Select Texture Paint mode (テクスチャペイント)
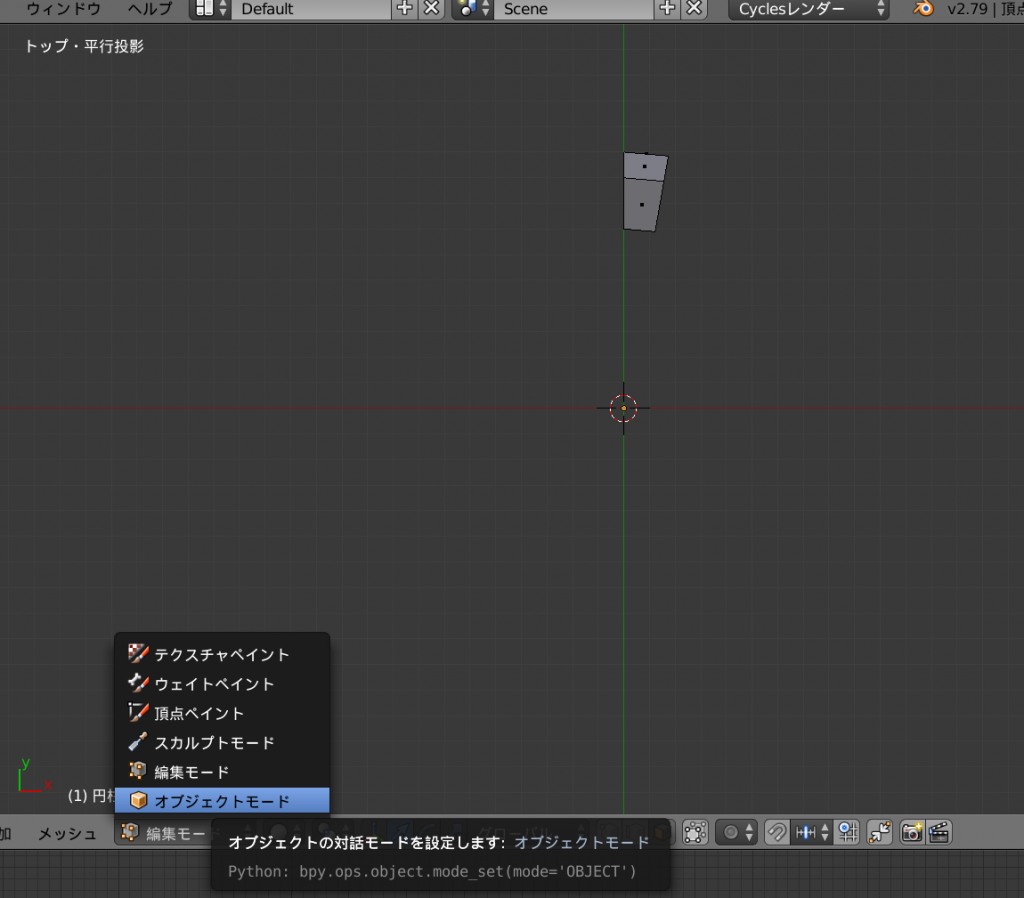The image size is (1024, 898). point(221,654)
